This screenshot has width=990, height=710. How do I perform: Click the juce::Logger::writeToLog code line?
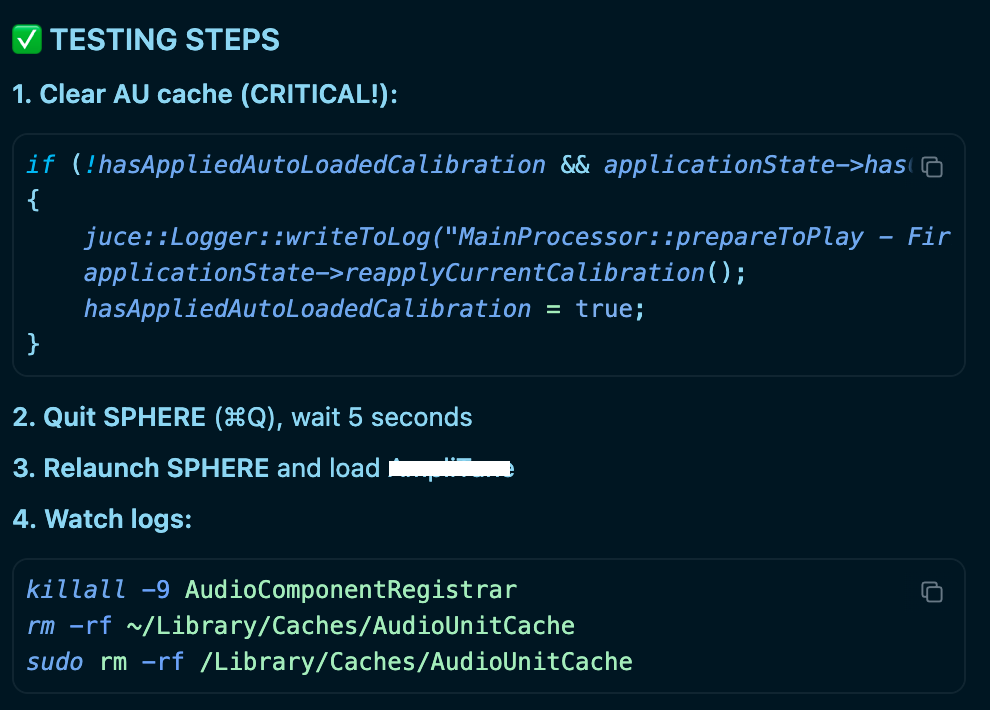tap(500, 237)
